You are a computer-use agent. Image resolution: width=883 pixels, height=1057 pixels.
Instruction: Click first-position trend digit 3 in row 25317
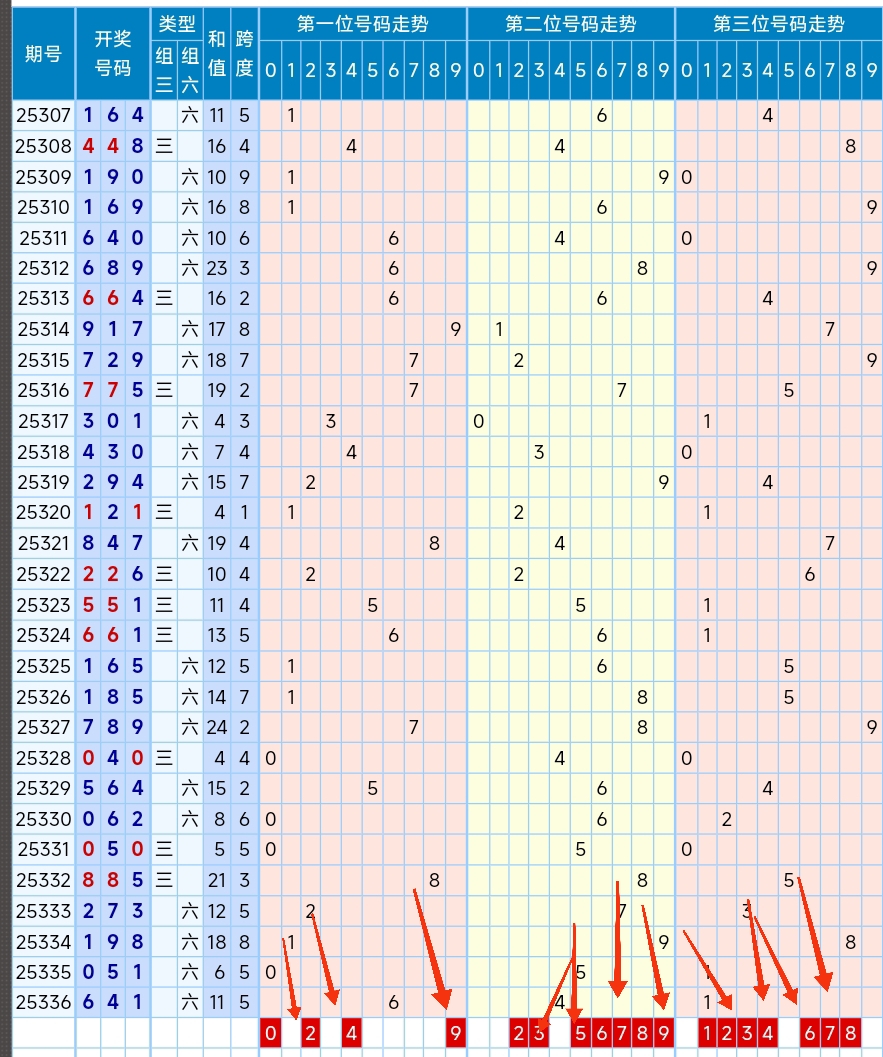click(330, 421)
